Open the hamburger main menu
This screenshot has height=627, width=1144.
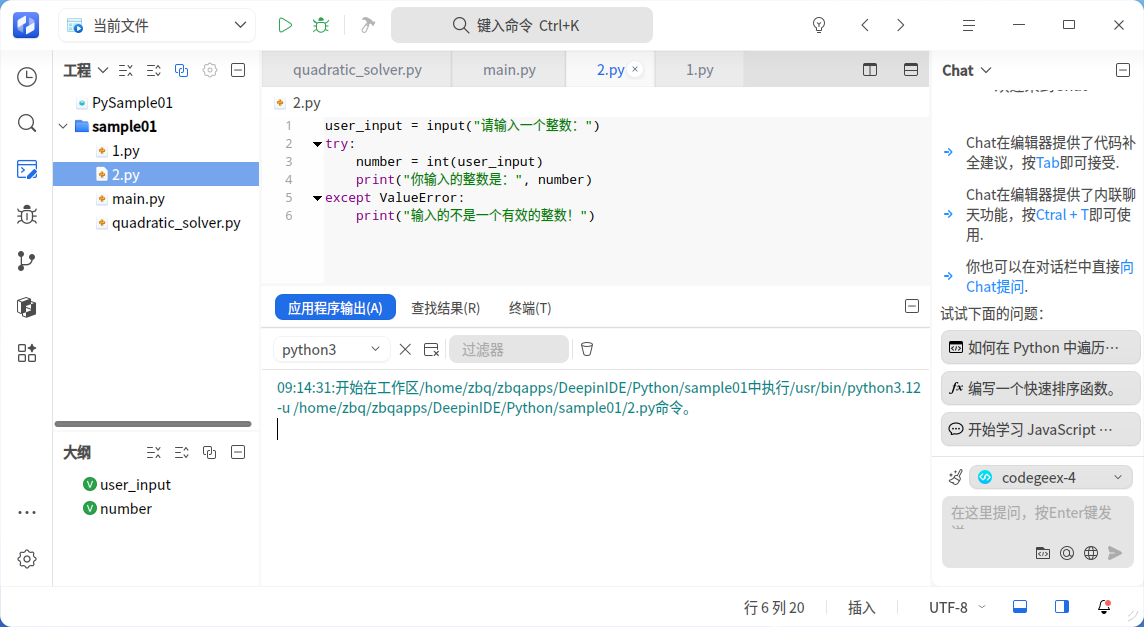(x=968, y=26)
